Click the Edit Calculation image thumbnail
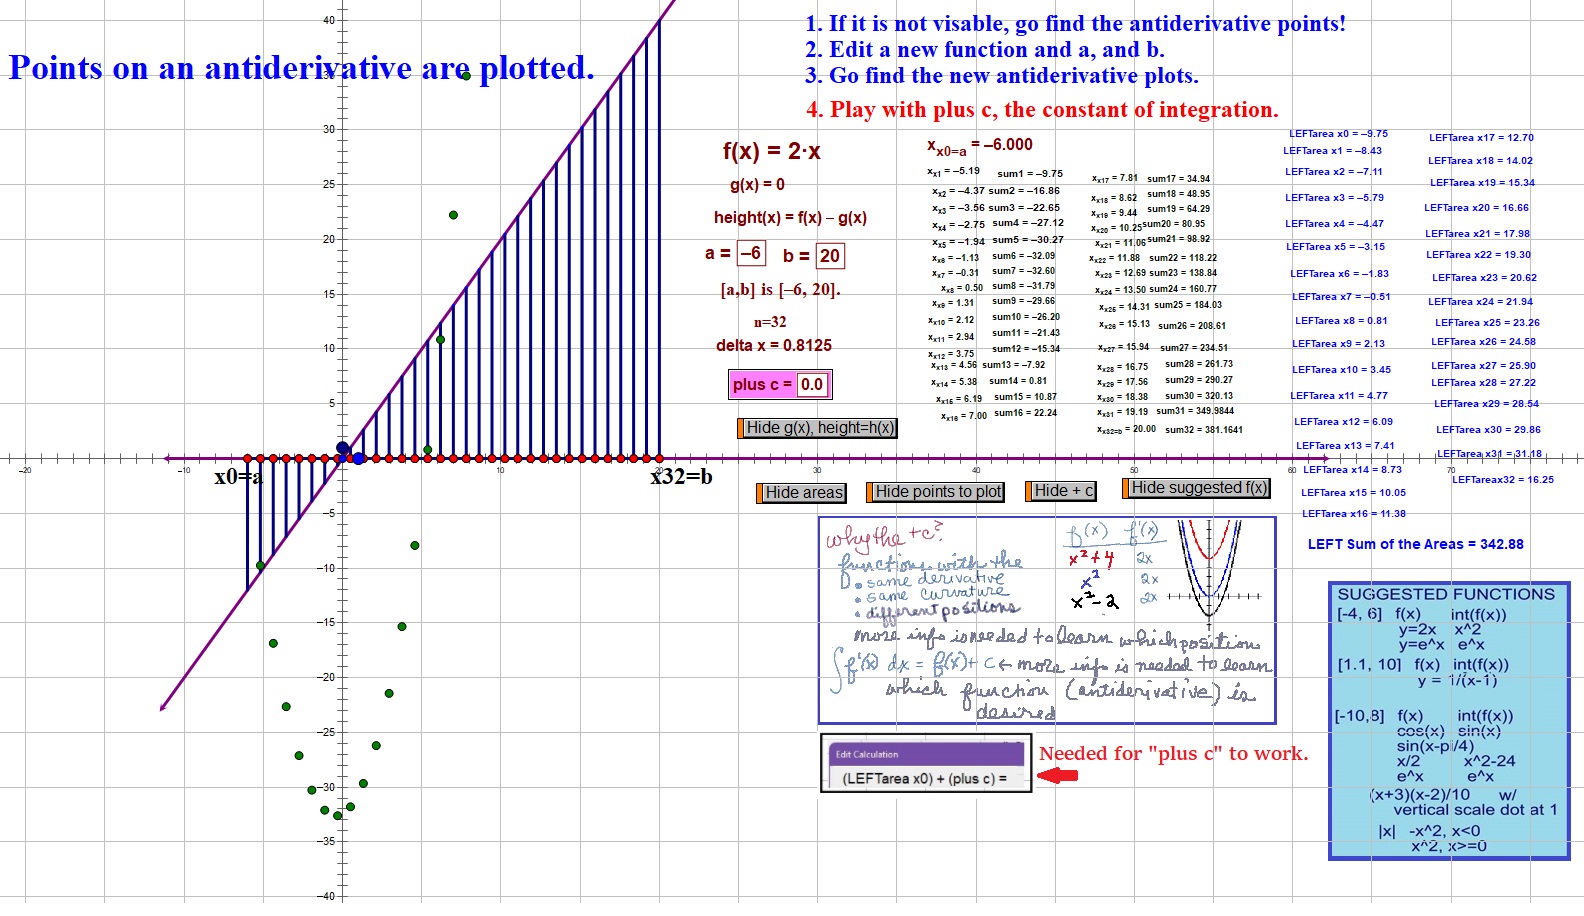 [x=925, y=764]
